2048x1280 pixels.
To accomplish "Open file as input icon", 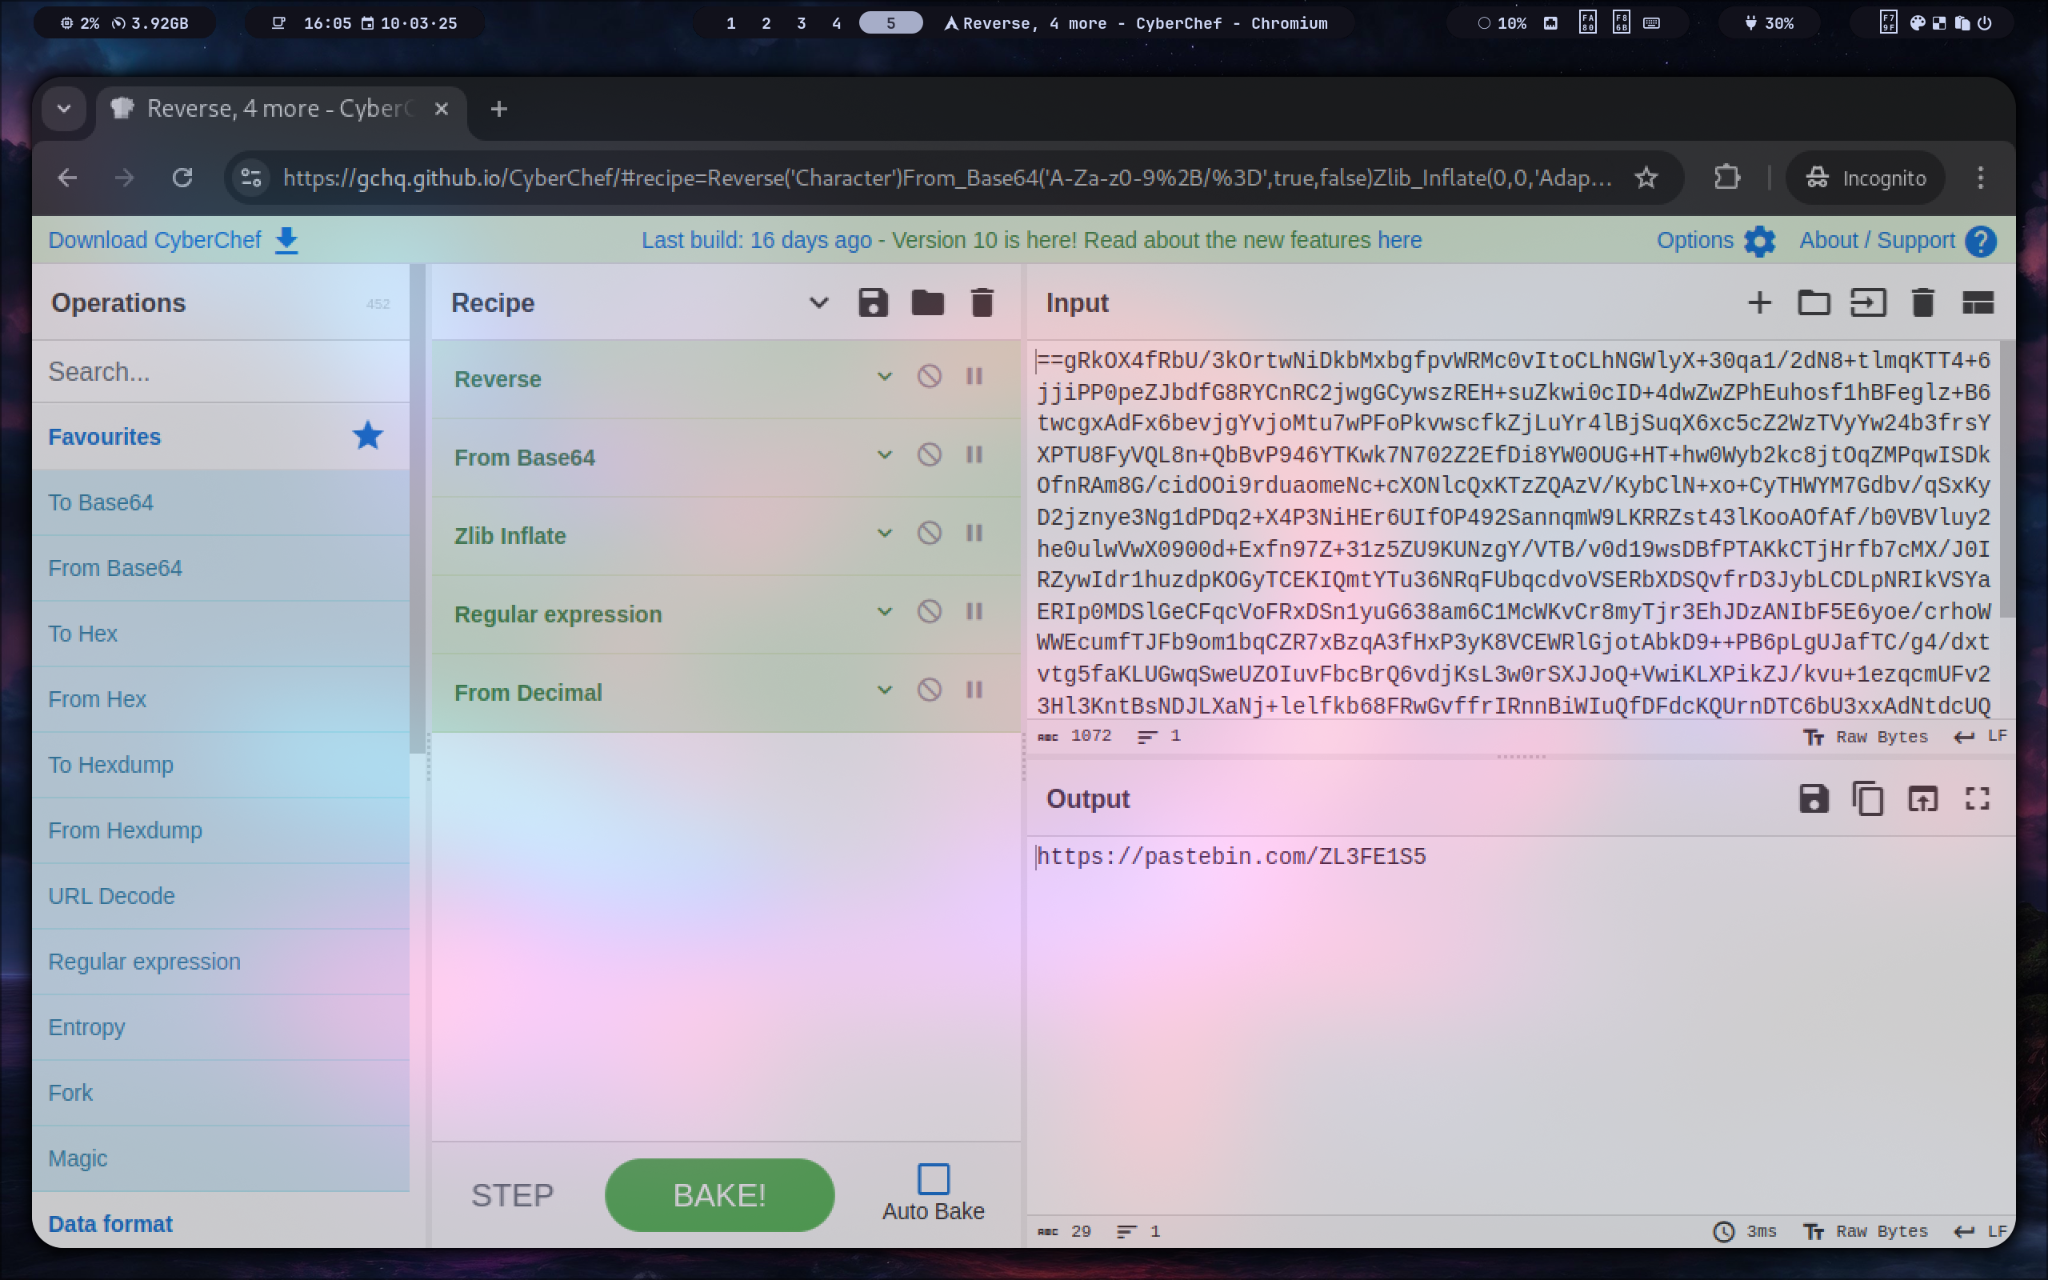I will 1868,303.
